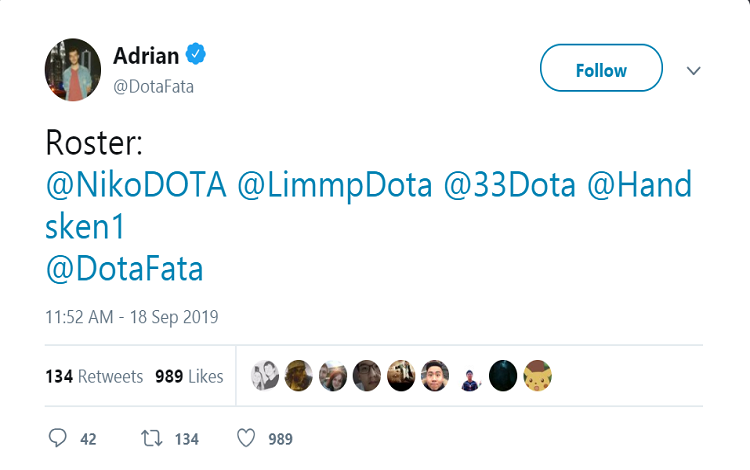The height and width of the screenshot is (470, 750).
Task: Click the gray @DotaFata handle under Adrian's name
Action: (153, 86)
